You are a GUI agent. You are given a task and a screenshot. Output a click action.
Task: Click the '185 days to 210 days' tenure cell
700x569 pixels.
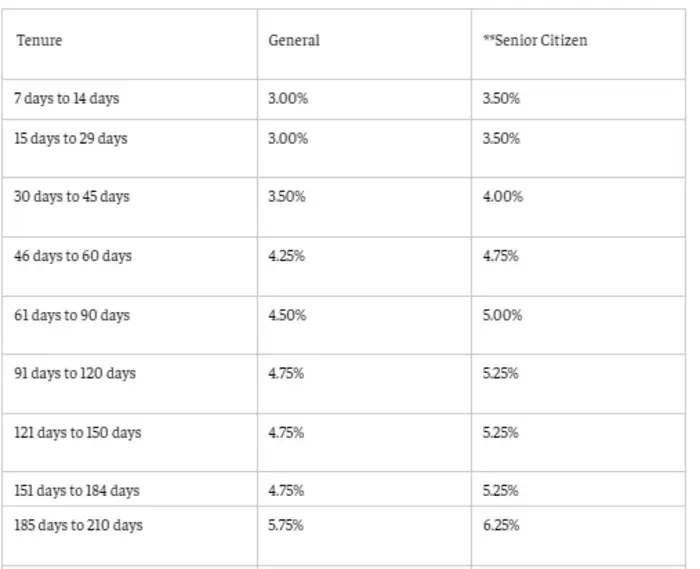point(77,526)
